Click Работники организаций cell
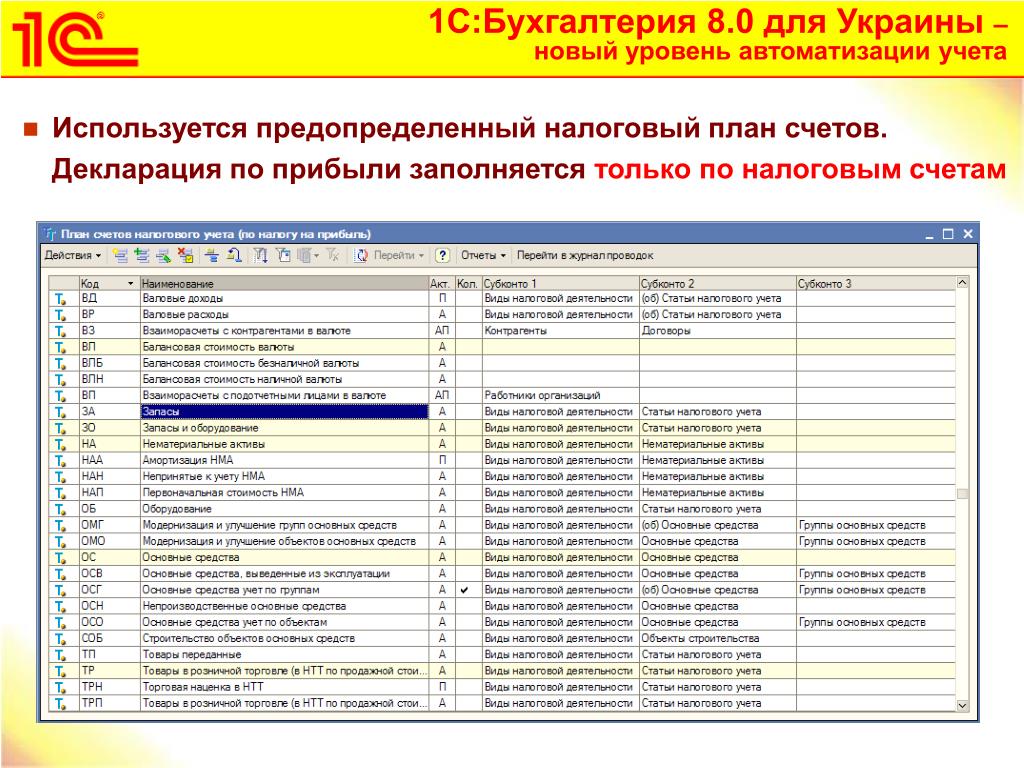1024x768 pixels. tap(561, 395)
